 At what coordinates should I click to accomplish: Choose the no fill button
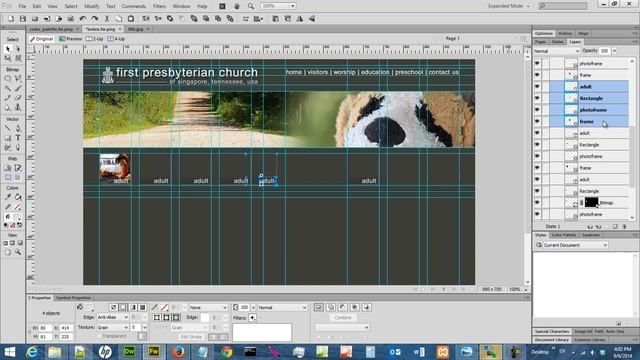(x=113, y=307)
